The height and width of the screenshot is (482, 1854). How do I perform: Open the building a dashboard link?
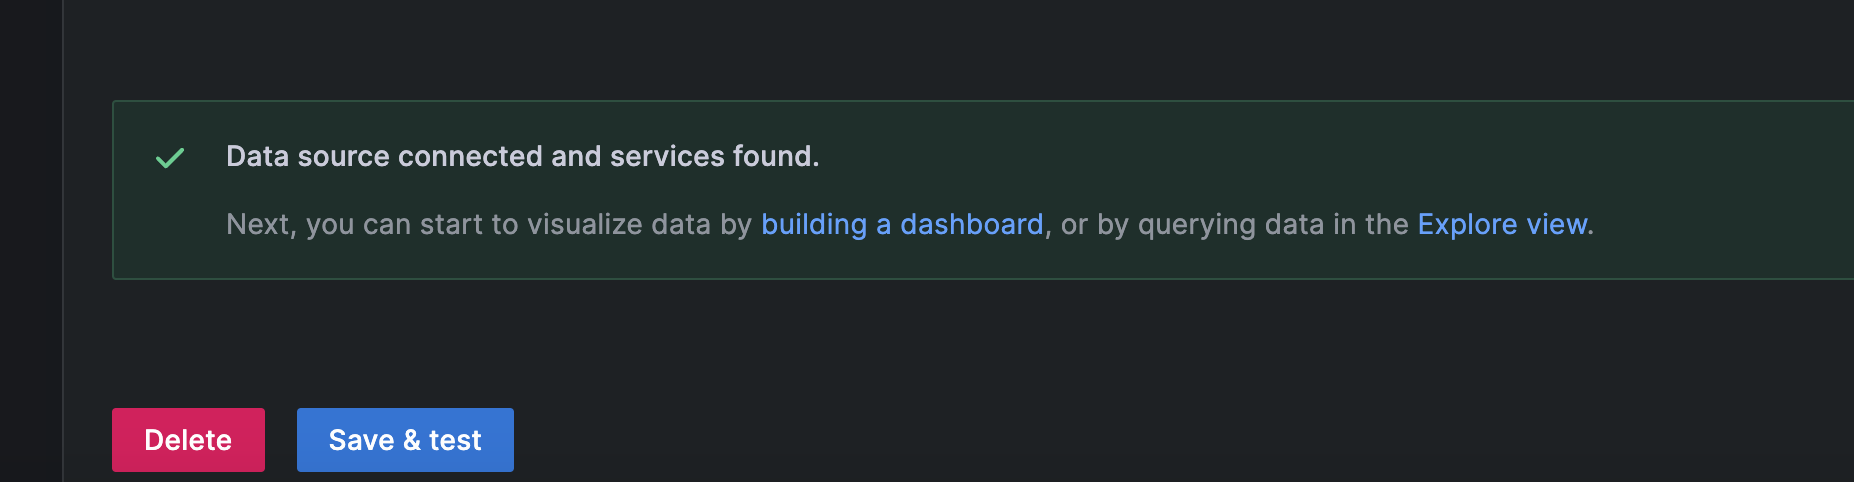pos(901,224)
